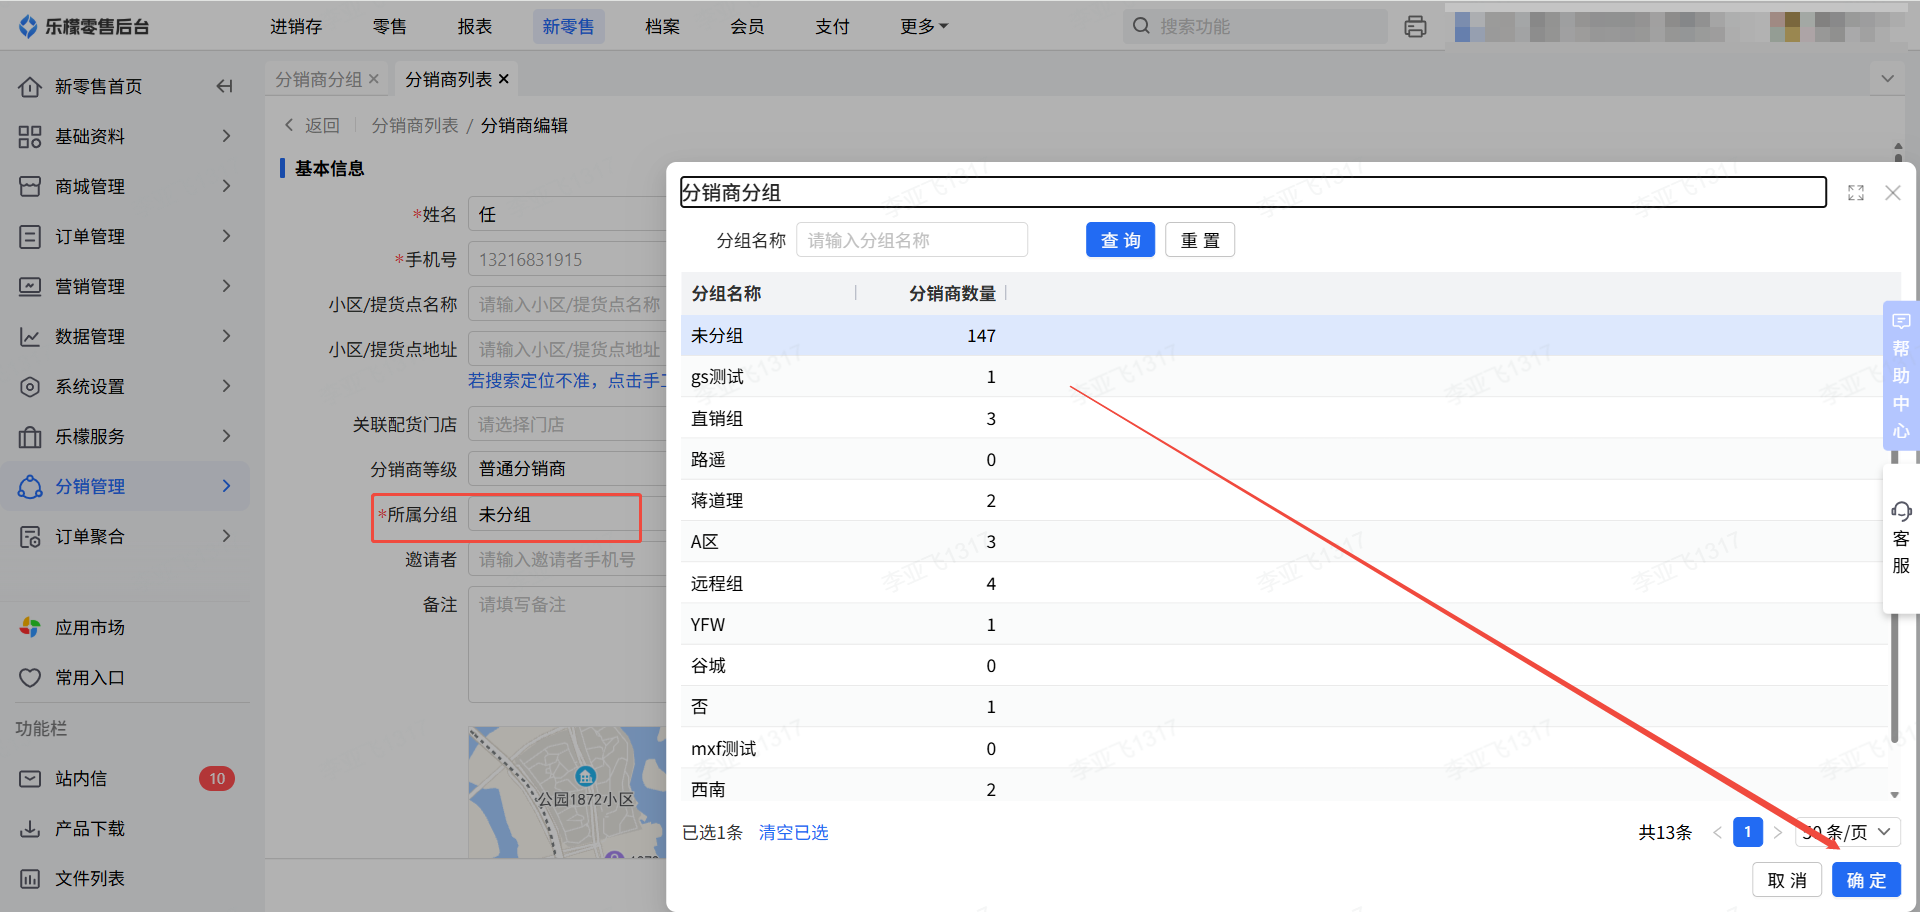
Task: Click the 分组名称 input field
Action: tap(911, 240)
